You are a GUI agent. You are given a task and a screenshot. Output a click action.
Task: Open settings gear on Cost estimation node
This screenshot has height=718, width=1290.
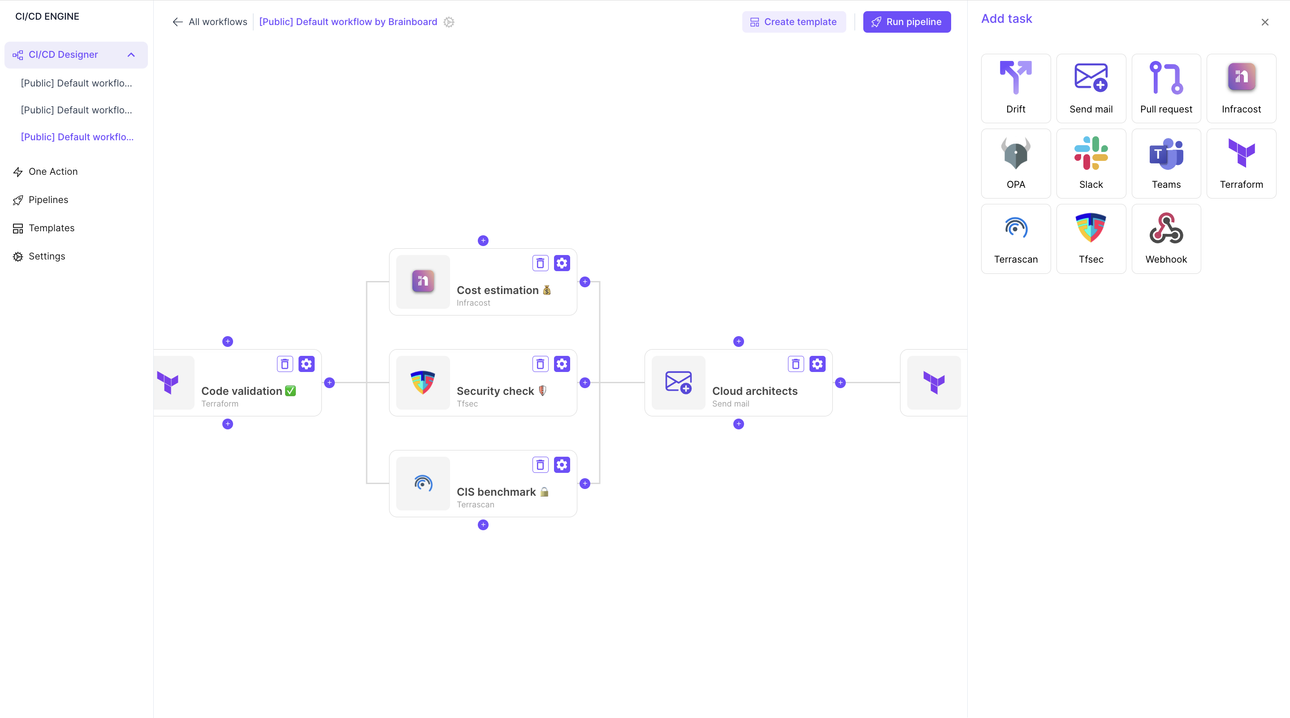tap(561, 263)
